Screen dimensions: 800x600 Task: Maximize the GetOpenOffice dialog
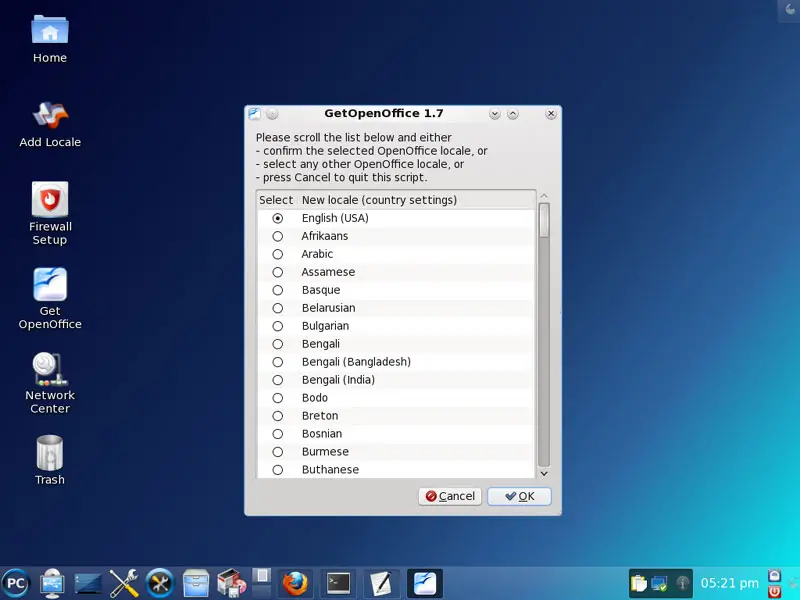coord(513,113)
